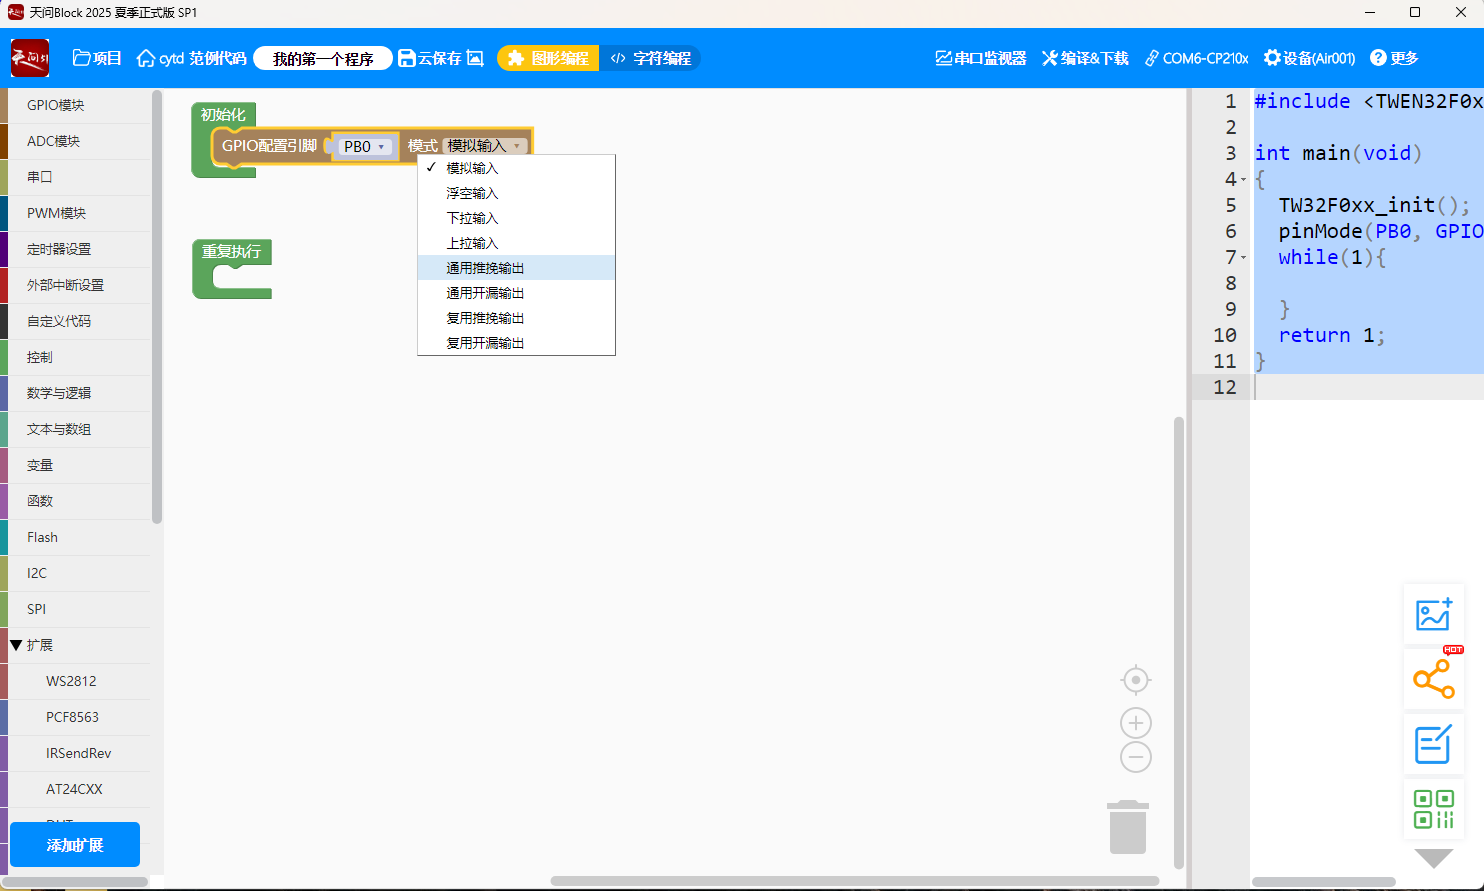
Task: Switch to 图形编程 mode
Action: pos(548,58)
